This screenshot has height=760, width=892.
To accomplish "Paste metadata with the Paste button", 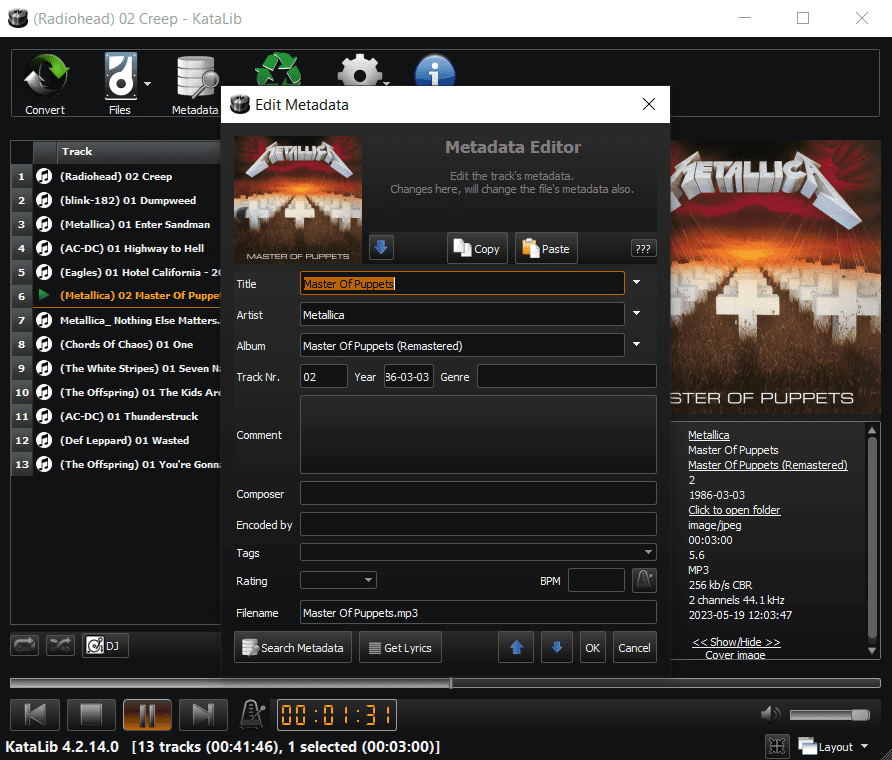I will [546, 249].
